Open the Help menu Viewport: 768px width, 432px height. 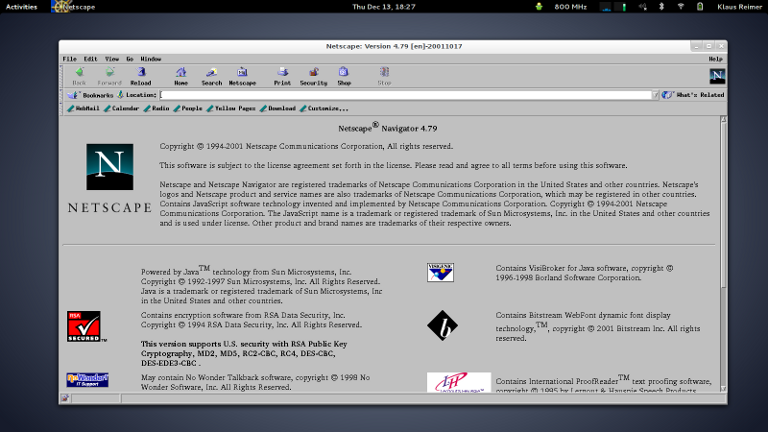(x=716, y=59)
